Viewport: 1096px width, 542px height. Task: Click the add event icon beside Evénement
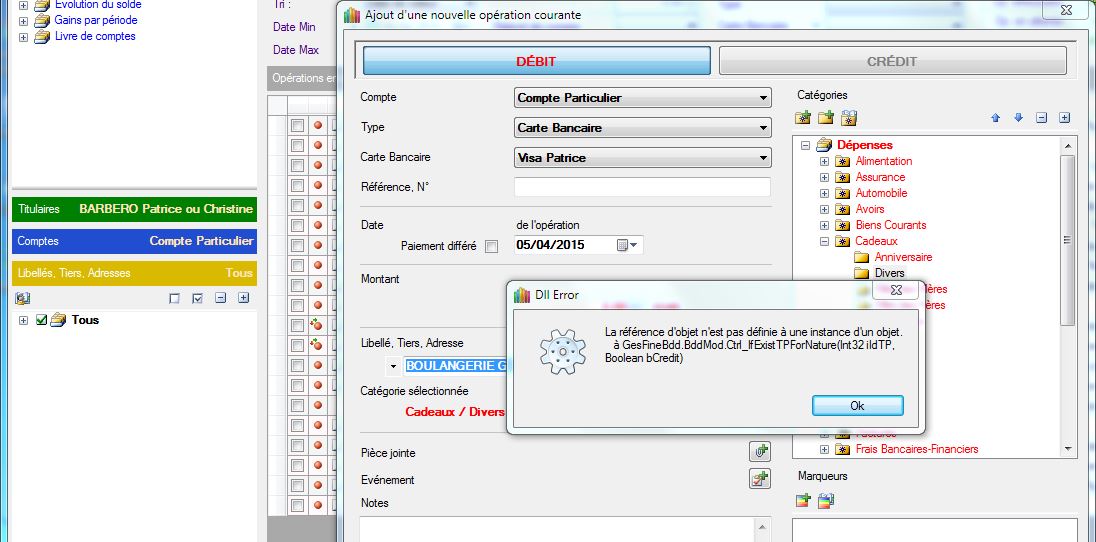(760, 479)
